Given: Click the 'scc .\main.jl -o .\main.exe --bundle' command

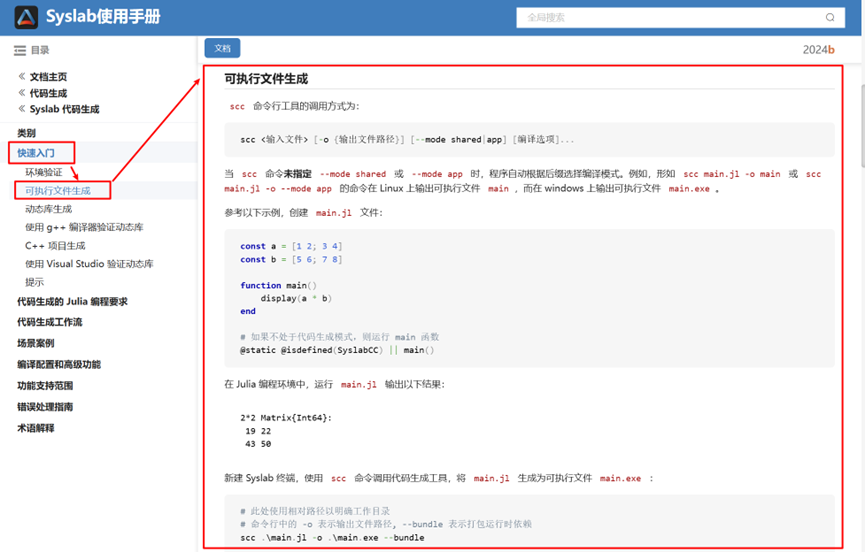Looking at the screenshot, I should 332,538.
